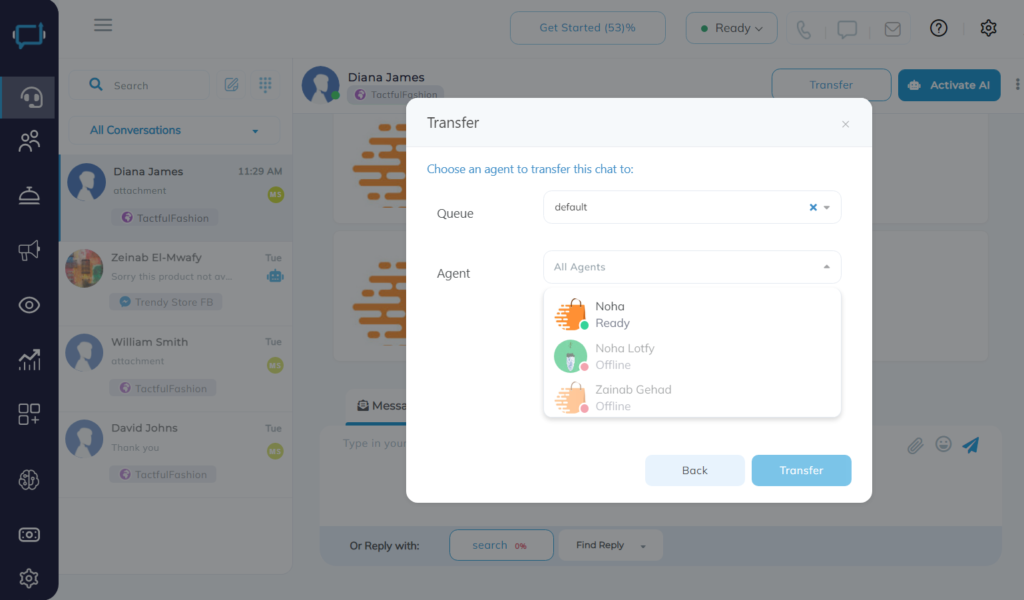Clear the default queue selection with X

coord(813,207)
